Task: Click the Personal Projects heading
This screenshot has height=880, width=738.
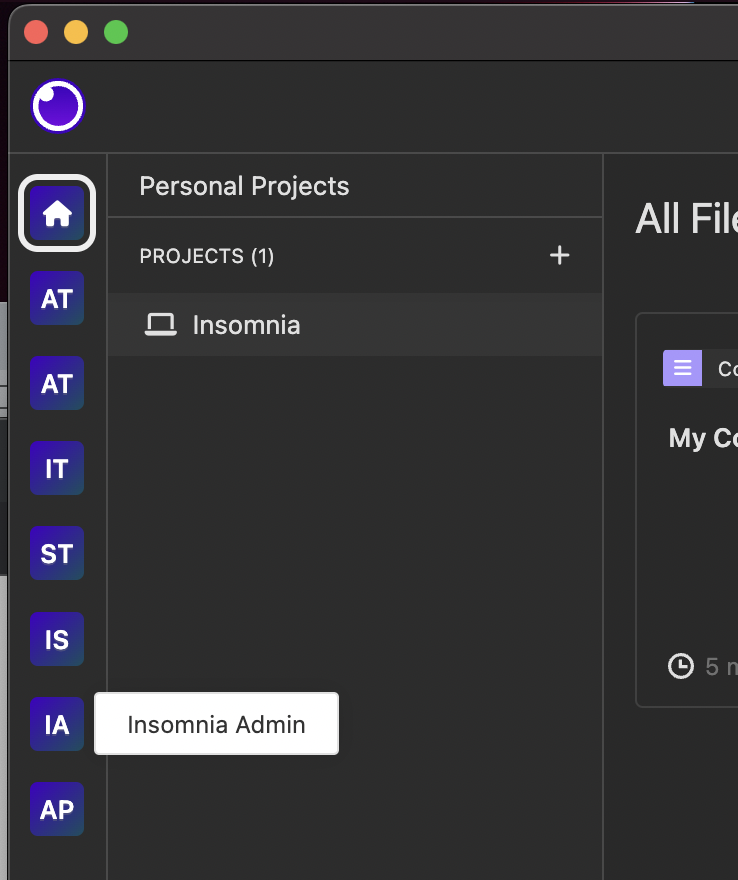Action: pyautogui.click(x=244, y=186)
